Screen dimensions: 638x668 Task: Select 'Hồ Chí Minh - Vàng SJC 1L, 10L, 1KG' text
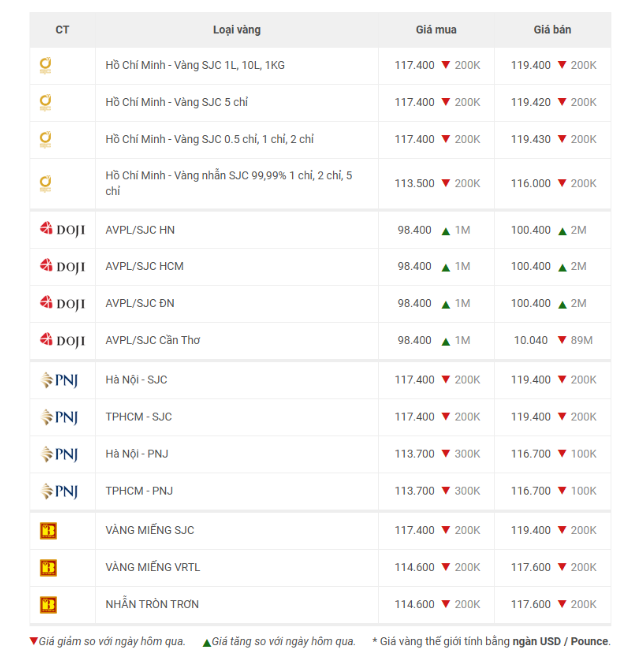click(195, 65)
